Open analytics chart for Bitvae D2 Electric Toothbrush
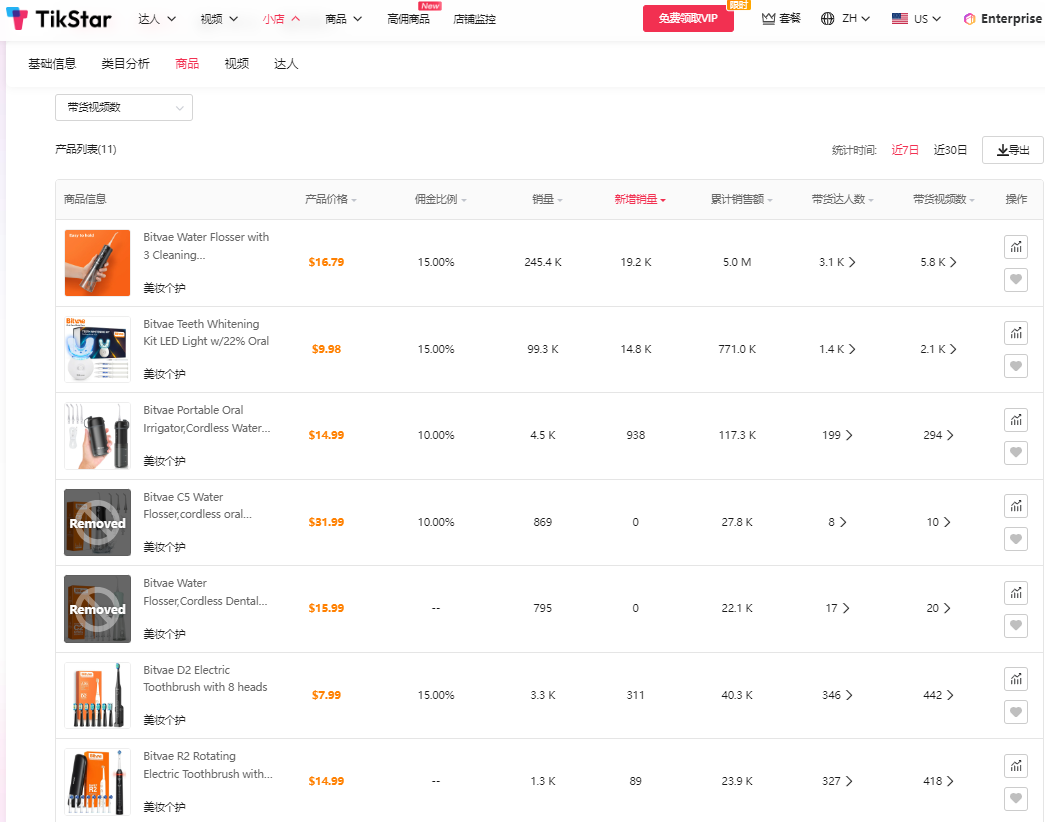This screenshot has width=1045, height=822. (x=1016, y=678)
